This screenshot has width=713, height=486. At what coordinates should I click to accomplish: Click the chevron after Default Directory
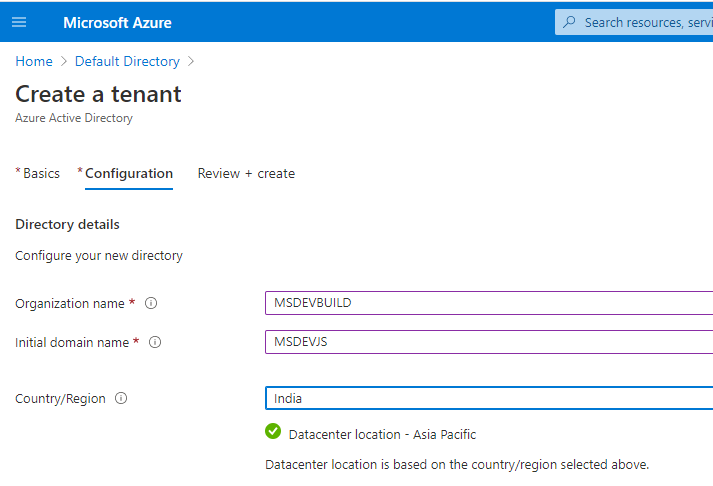(191, 62)
